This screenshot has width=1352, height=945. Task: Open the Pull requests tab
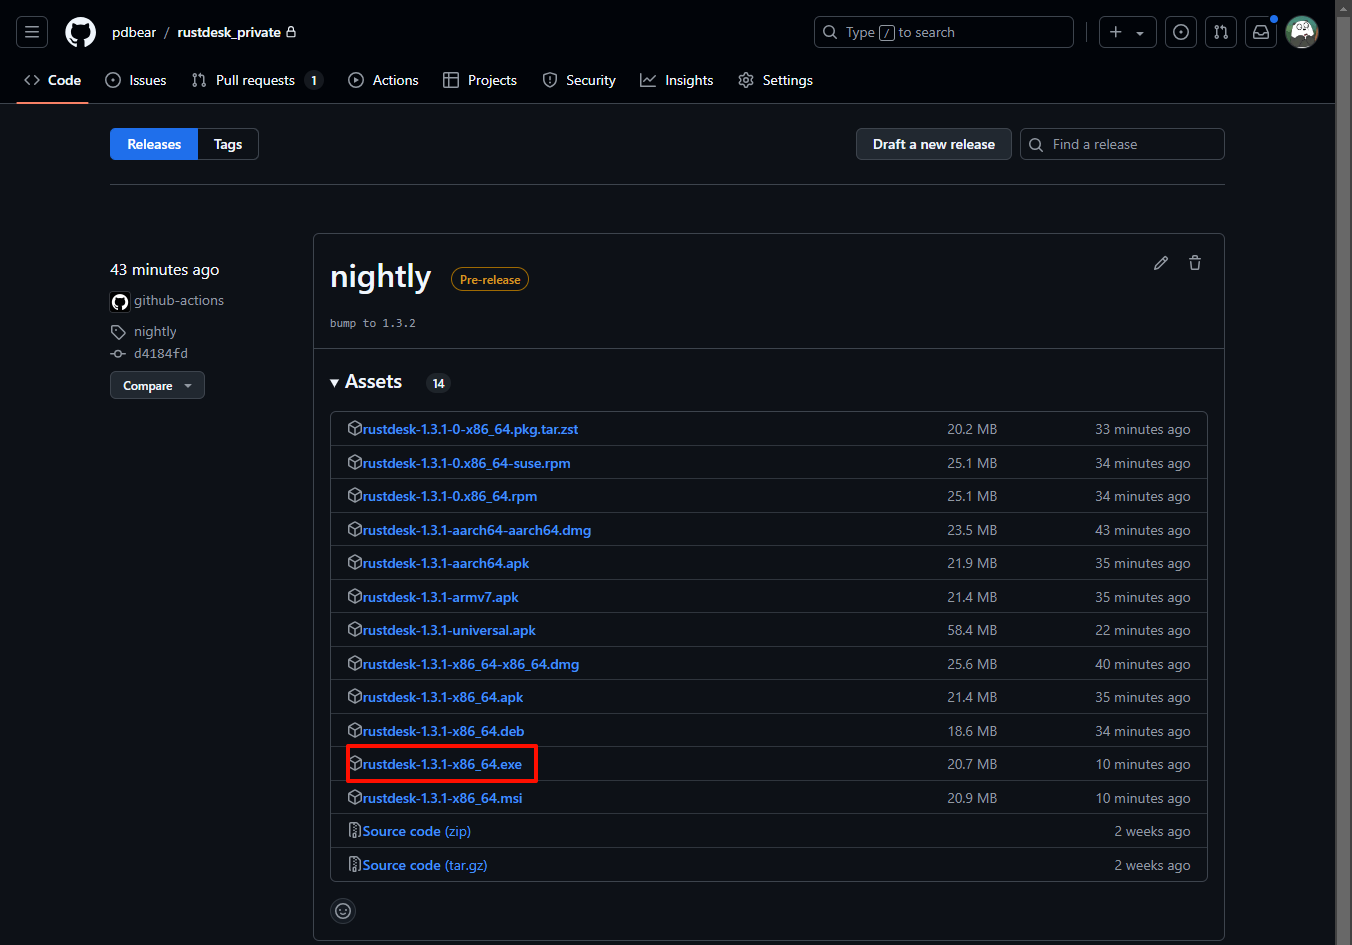(x=257, y=80)
